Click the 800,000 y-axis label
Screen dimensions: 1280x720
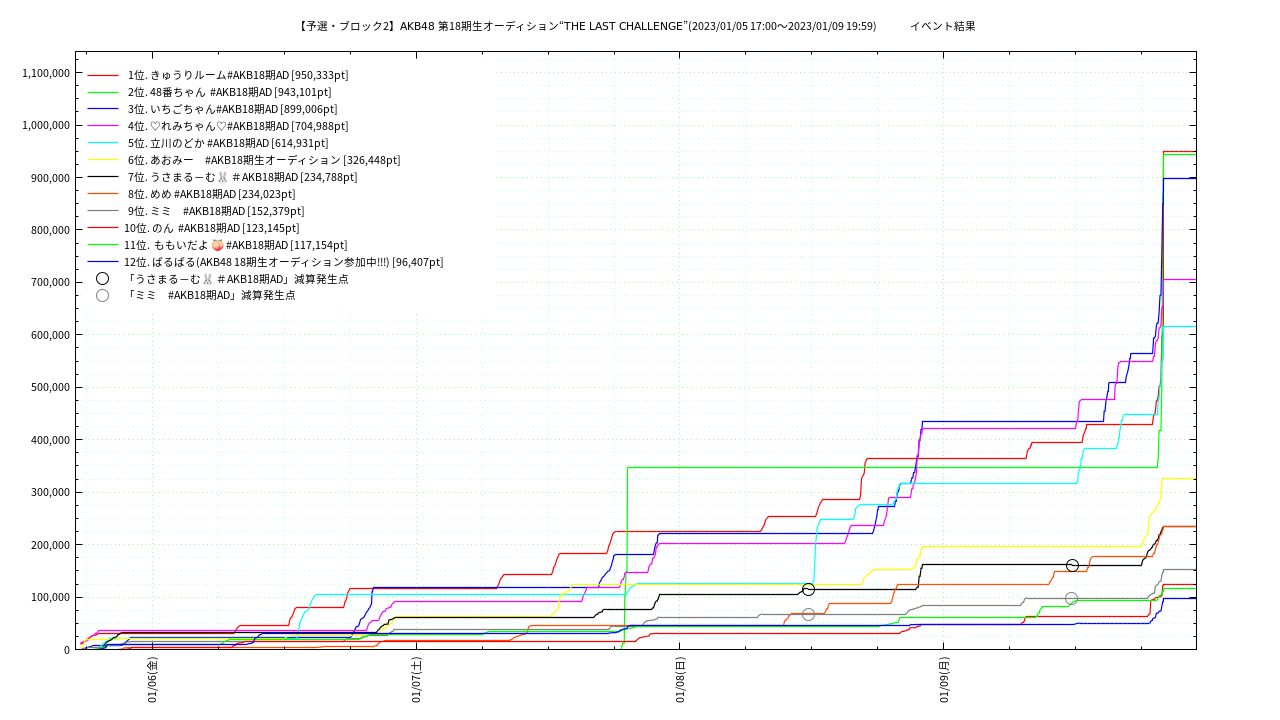point(51,230)
